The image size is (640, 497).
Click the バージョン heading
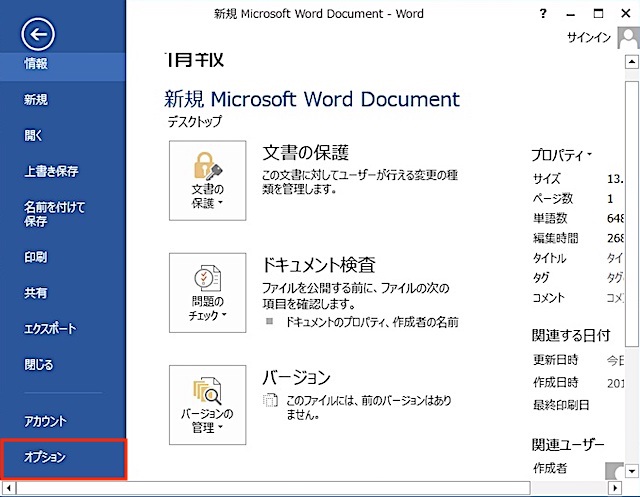[x=296, y=377]
